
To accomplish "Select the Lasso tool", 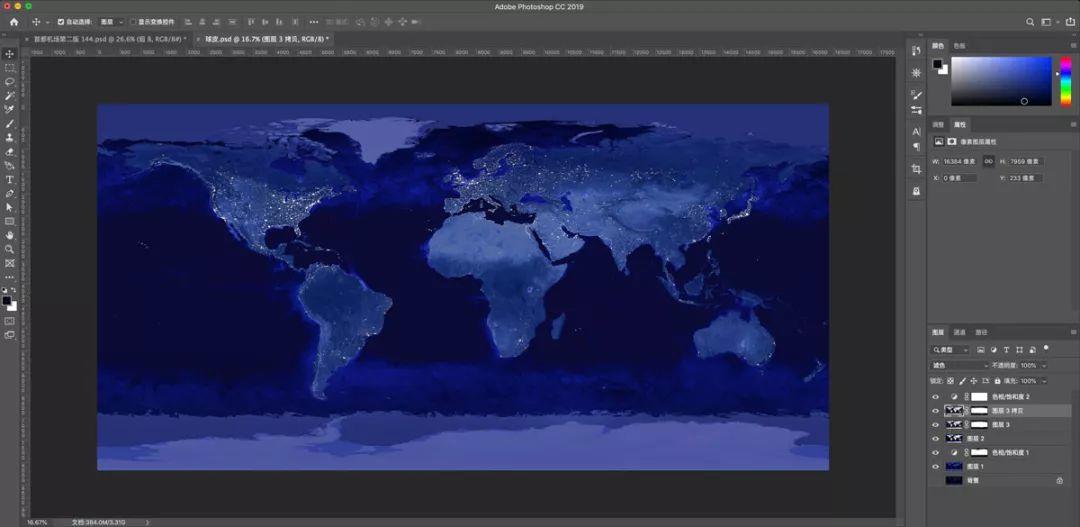I will click(10, 81).
